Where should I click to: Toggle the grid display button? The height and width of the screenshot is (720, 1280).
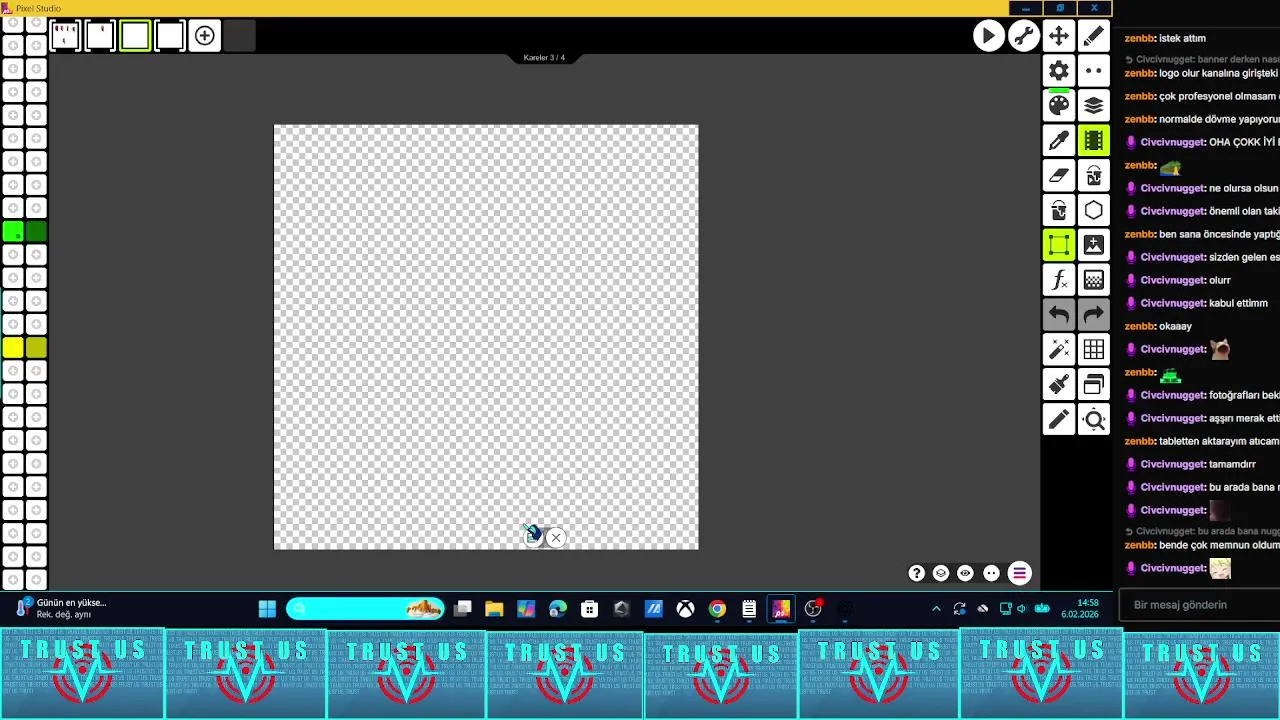pyautogui.click(x=1094, y=349)
